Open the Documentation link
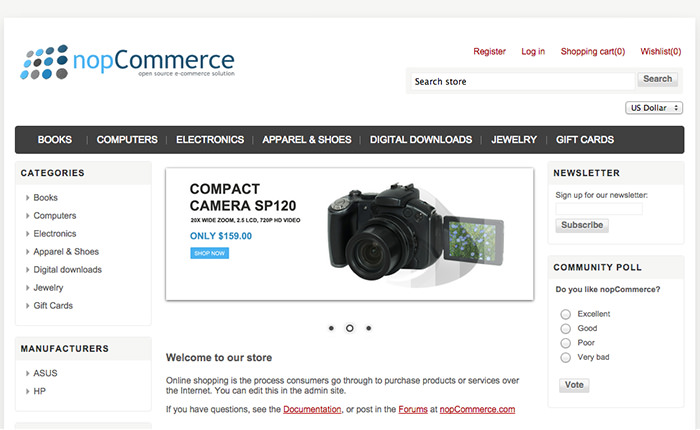 pos(312,409)
